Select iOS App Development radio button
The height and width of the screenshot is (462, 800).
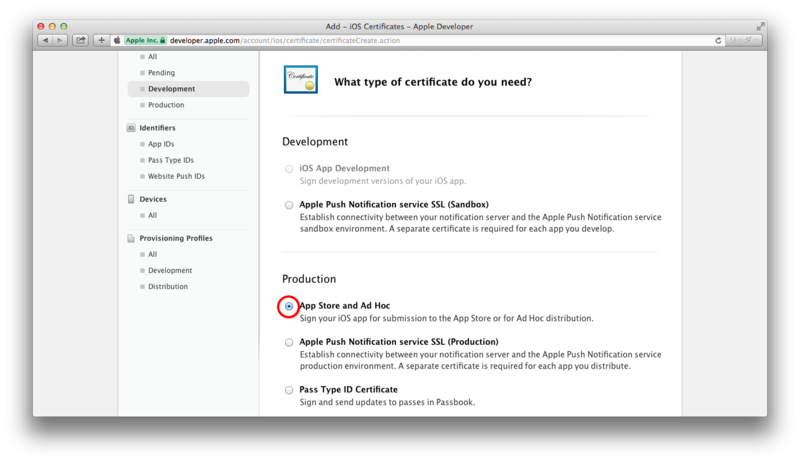coord(289,169)
